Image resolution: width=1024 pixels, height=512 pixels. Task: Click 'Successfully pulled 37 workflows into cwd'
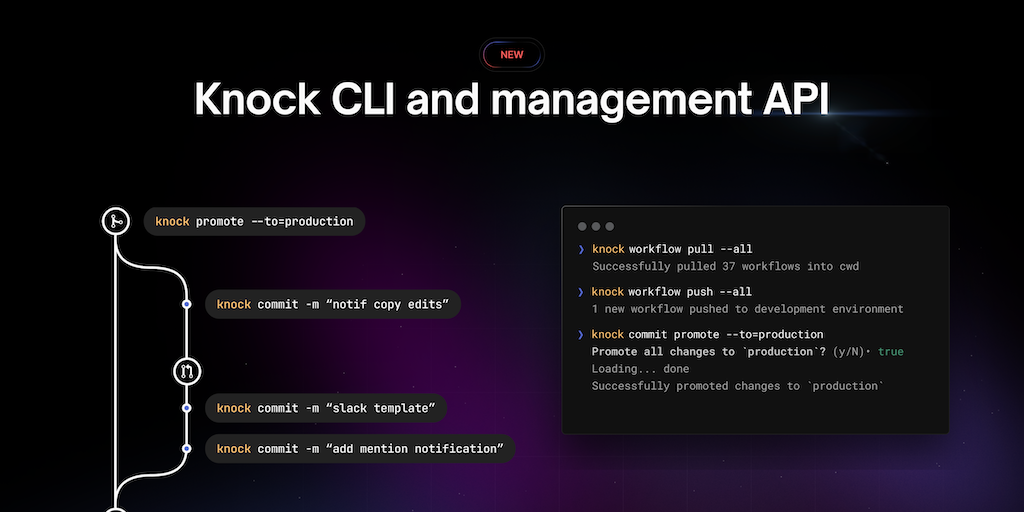[x=726, y=266]
